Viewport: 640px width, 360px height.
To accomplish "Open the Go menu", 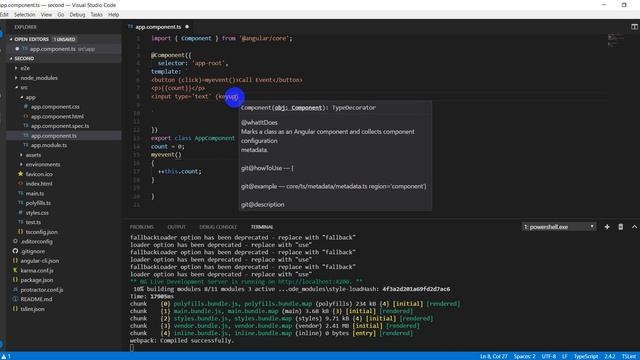I will (60, 15).
